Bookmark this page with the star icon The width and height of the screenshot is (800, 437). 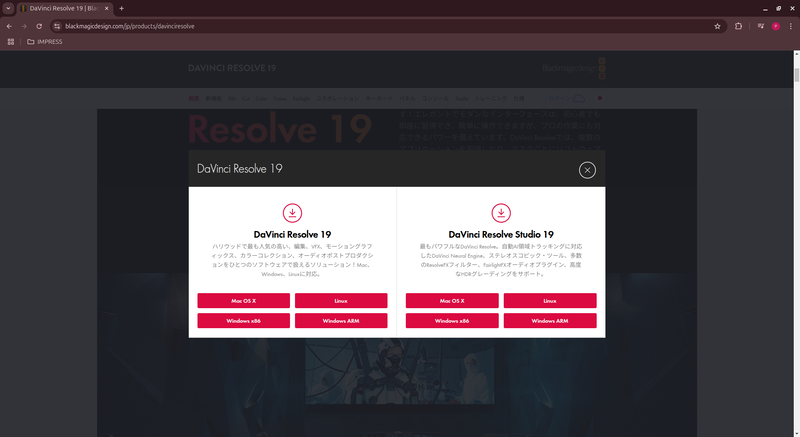pyautogui.click(x=717, y=26)
